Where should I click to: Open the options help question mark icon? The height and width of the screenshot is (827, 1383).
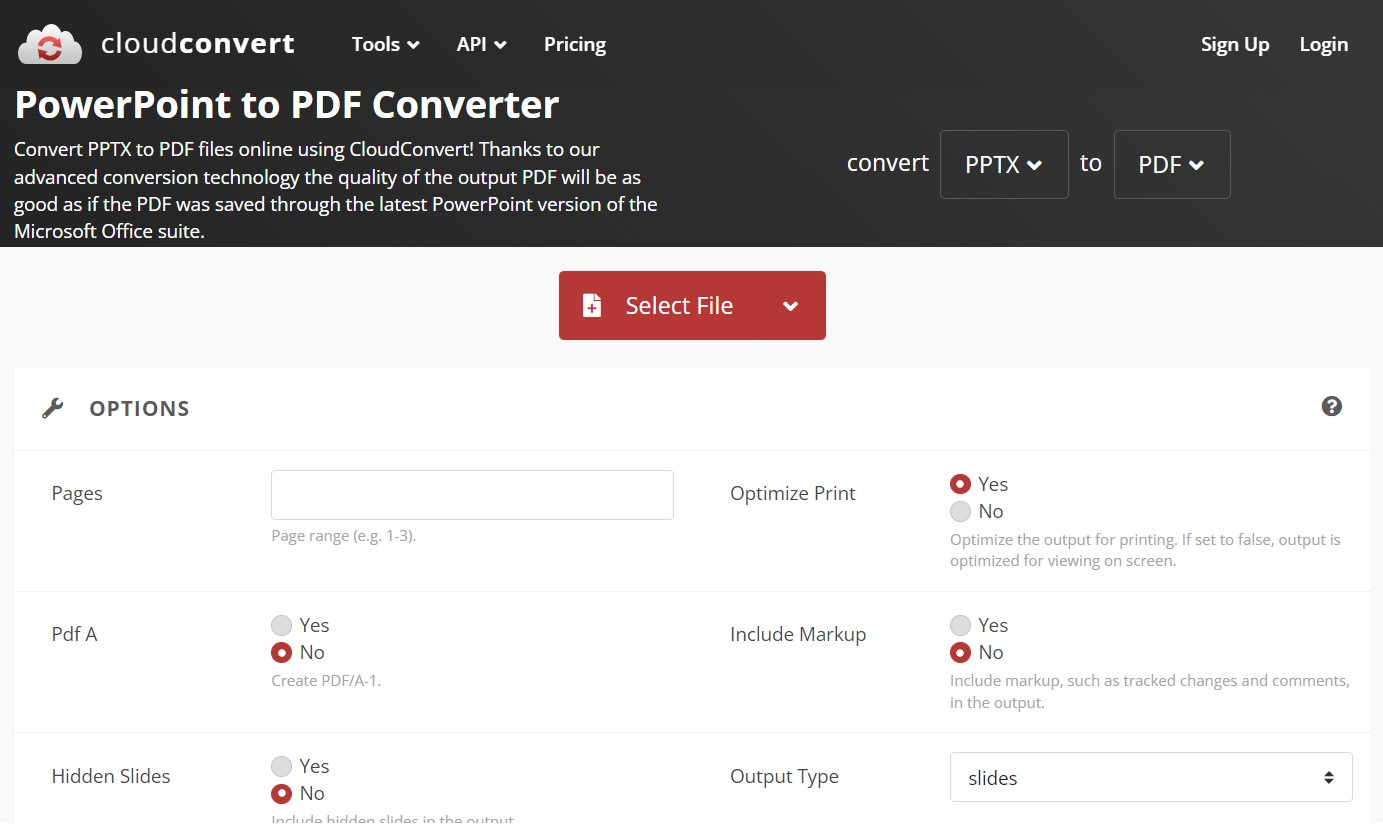click(1331, 406)
